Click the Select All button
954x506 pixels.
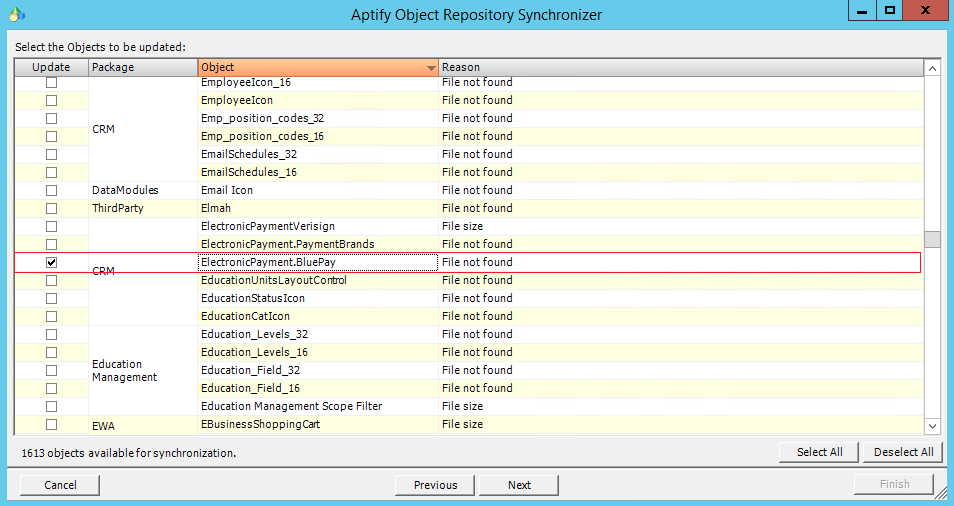(819, 452)
